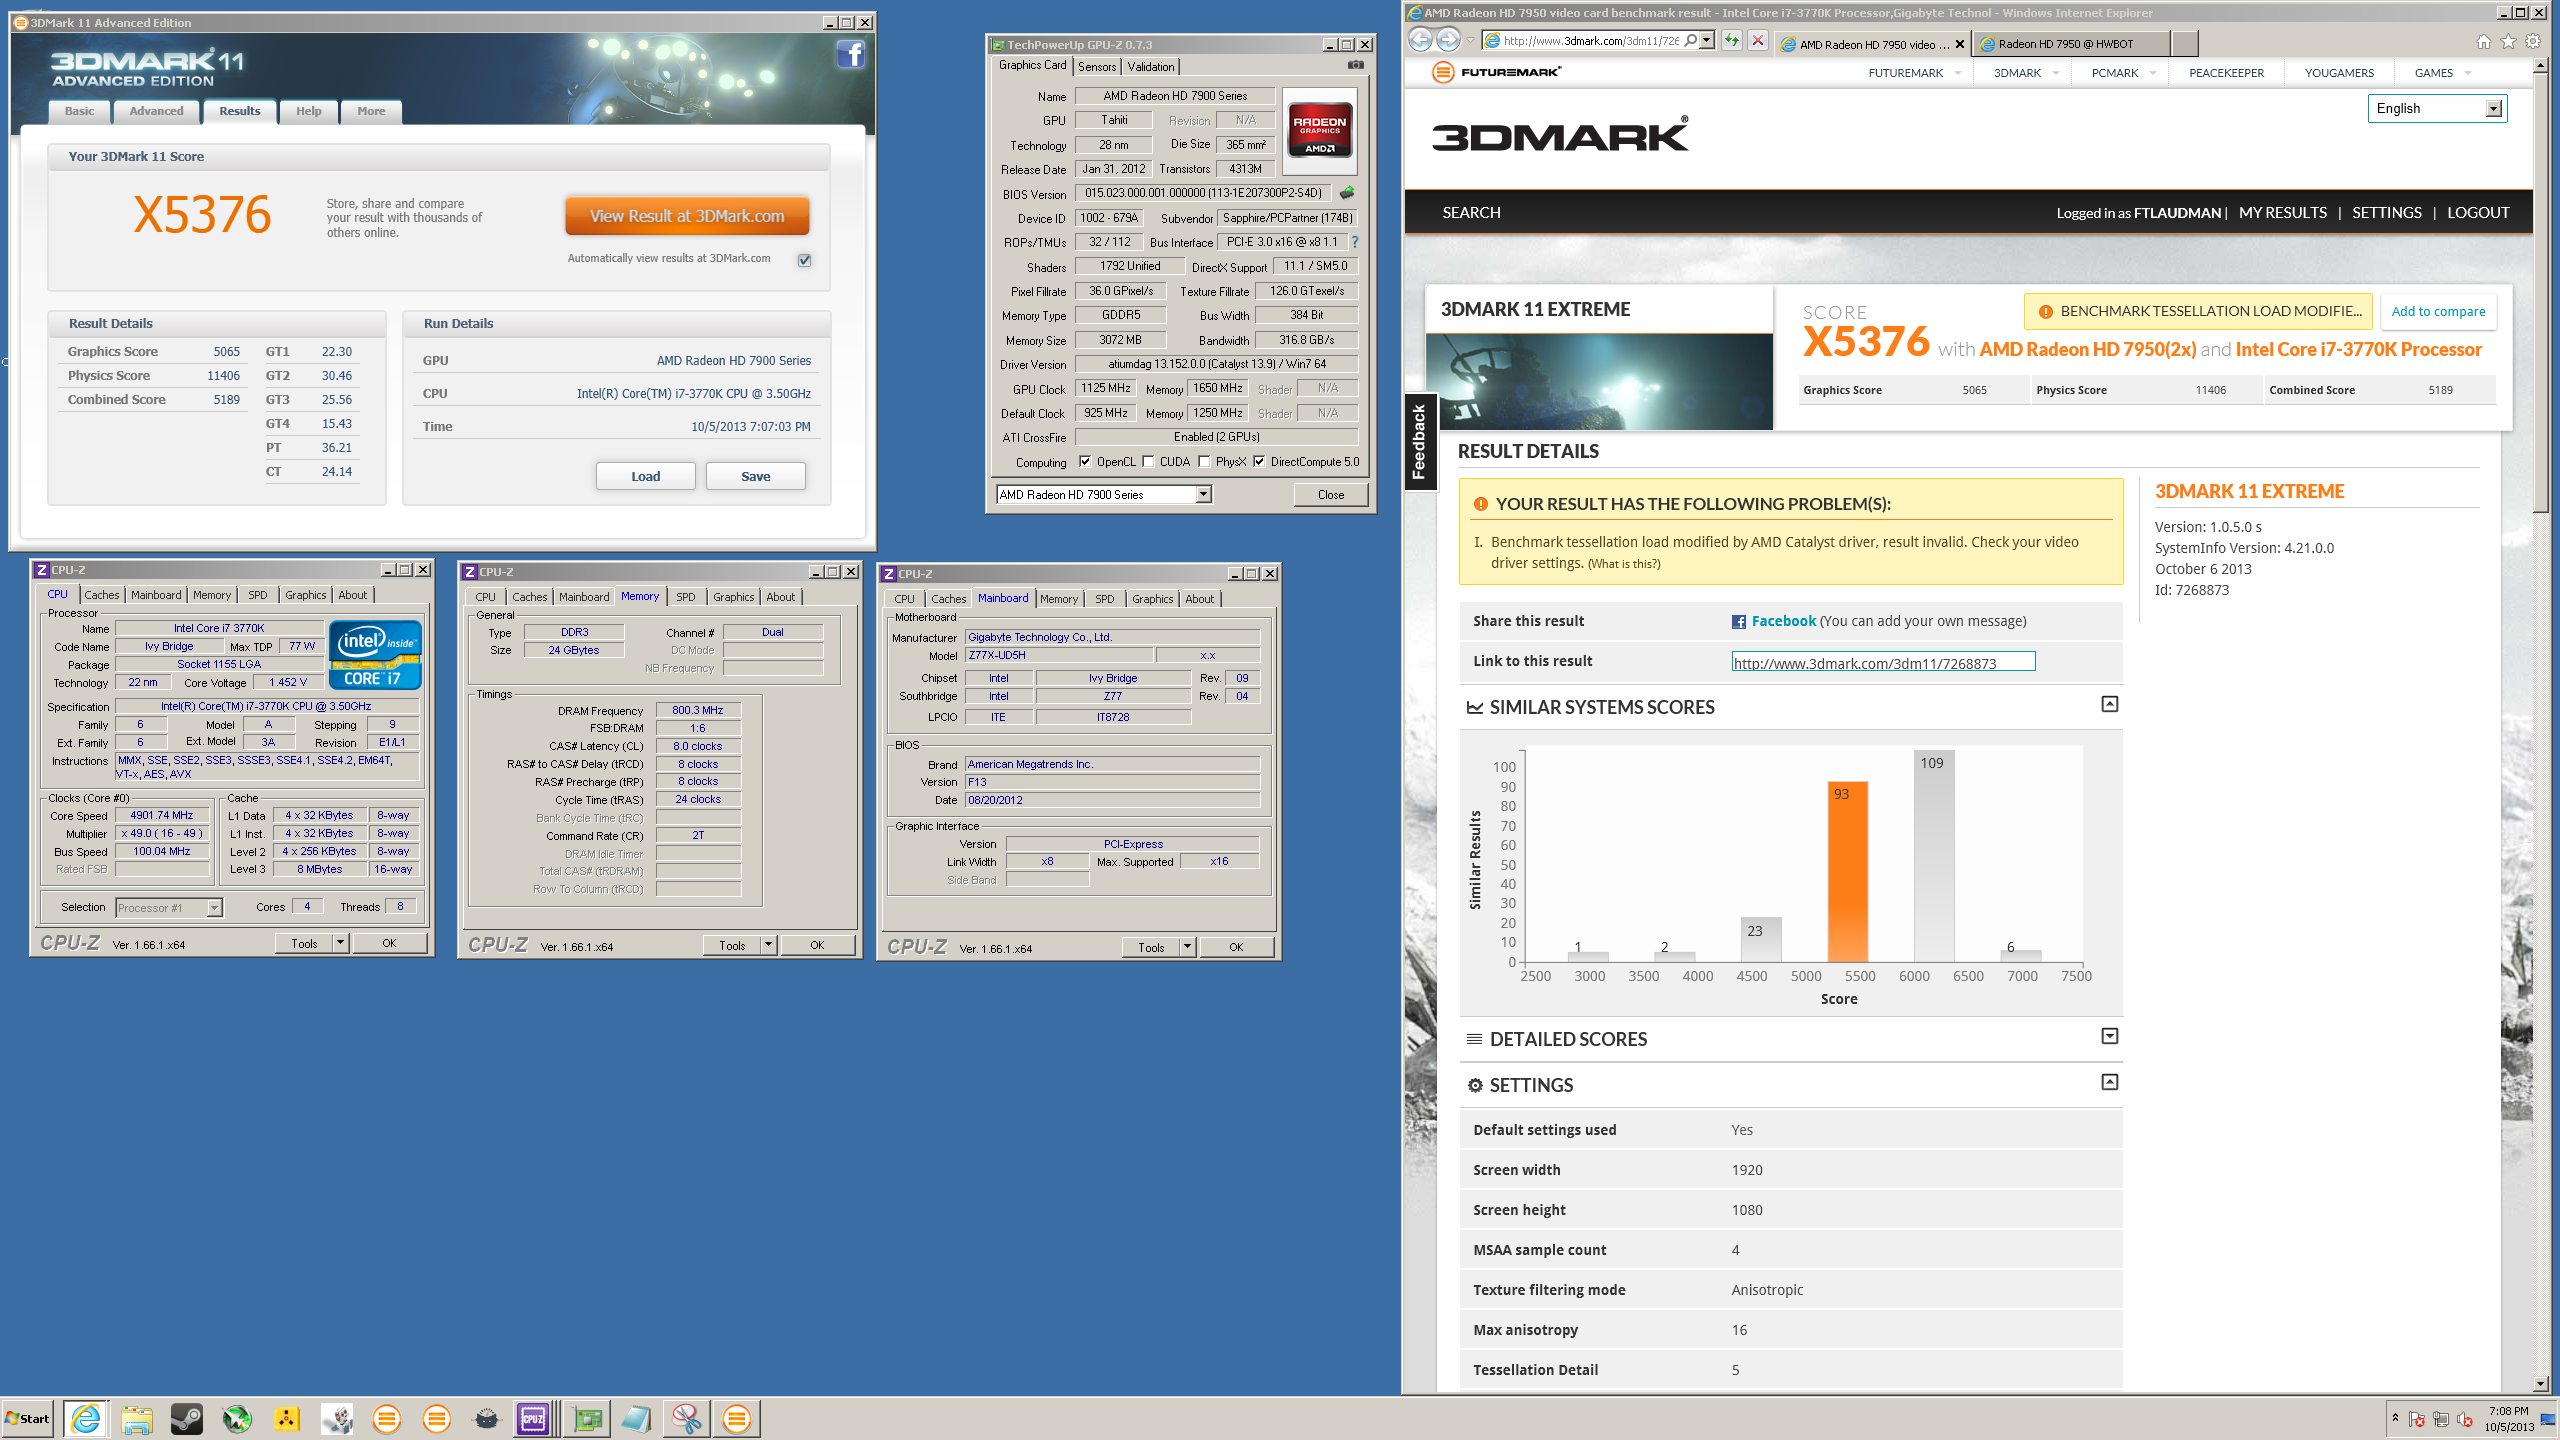Click the BIOS save chip icon in GPU-Z
Screen dimensions: 2560x1440
coord(1347,193)
